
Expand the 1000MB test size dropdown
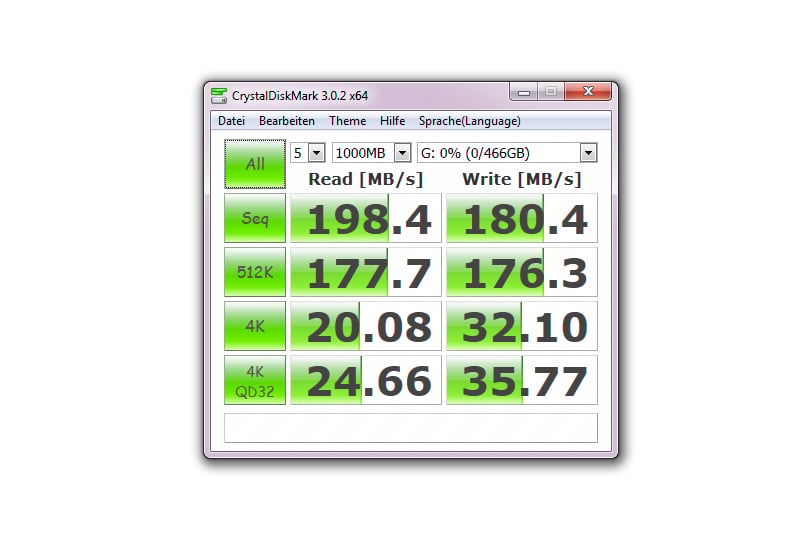[x=402, y=153]
